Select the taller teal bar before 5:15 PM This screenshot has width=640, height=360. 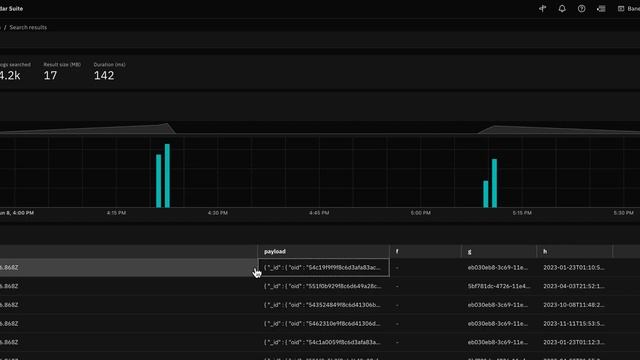click(494, 183)
